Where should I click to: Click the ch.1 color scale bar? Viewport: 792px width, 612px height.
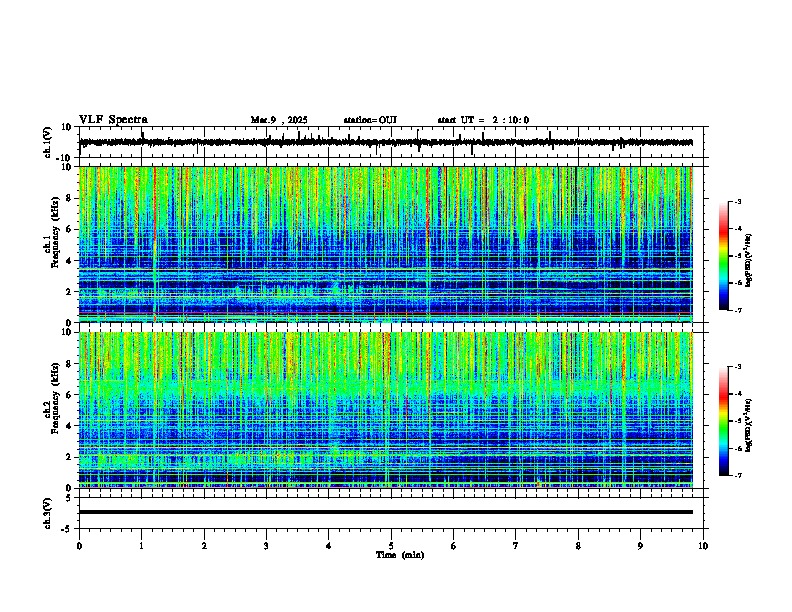[x=724, y=256]
